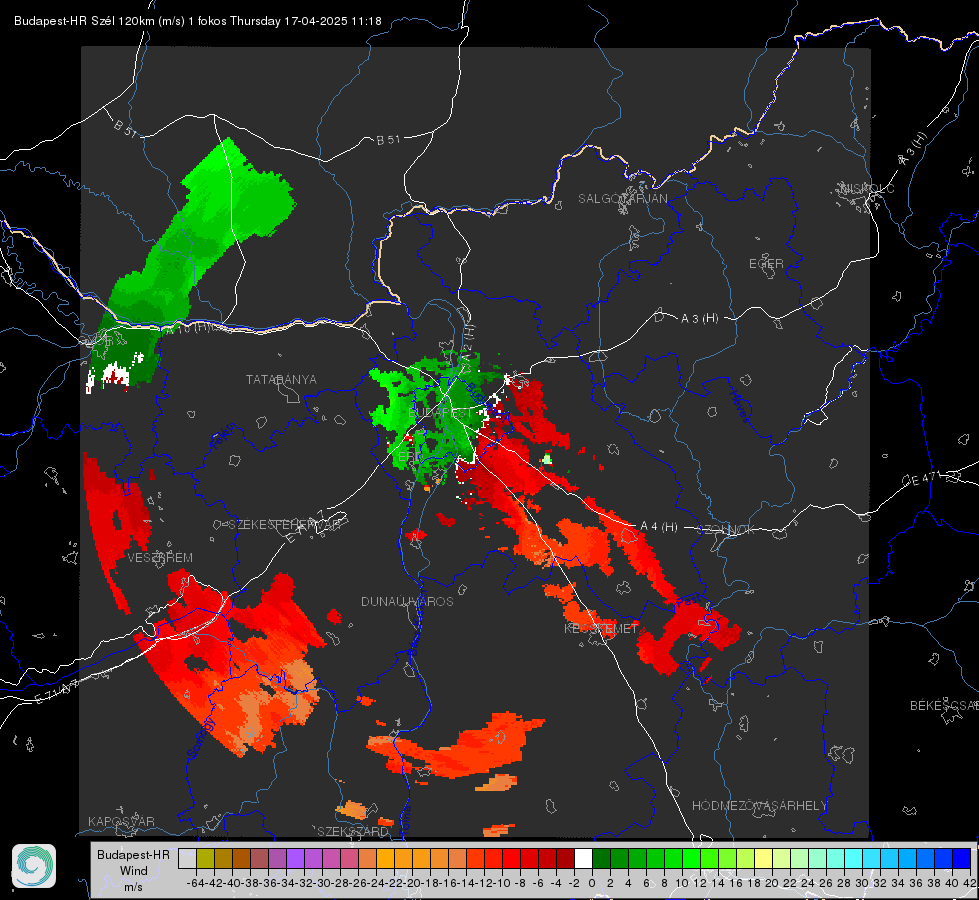Click the swirl logo icon beside the legend
The width and height of the screenshot is (979, 900).
(34, 866)
